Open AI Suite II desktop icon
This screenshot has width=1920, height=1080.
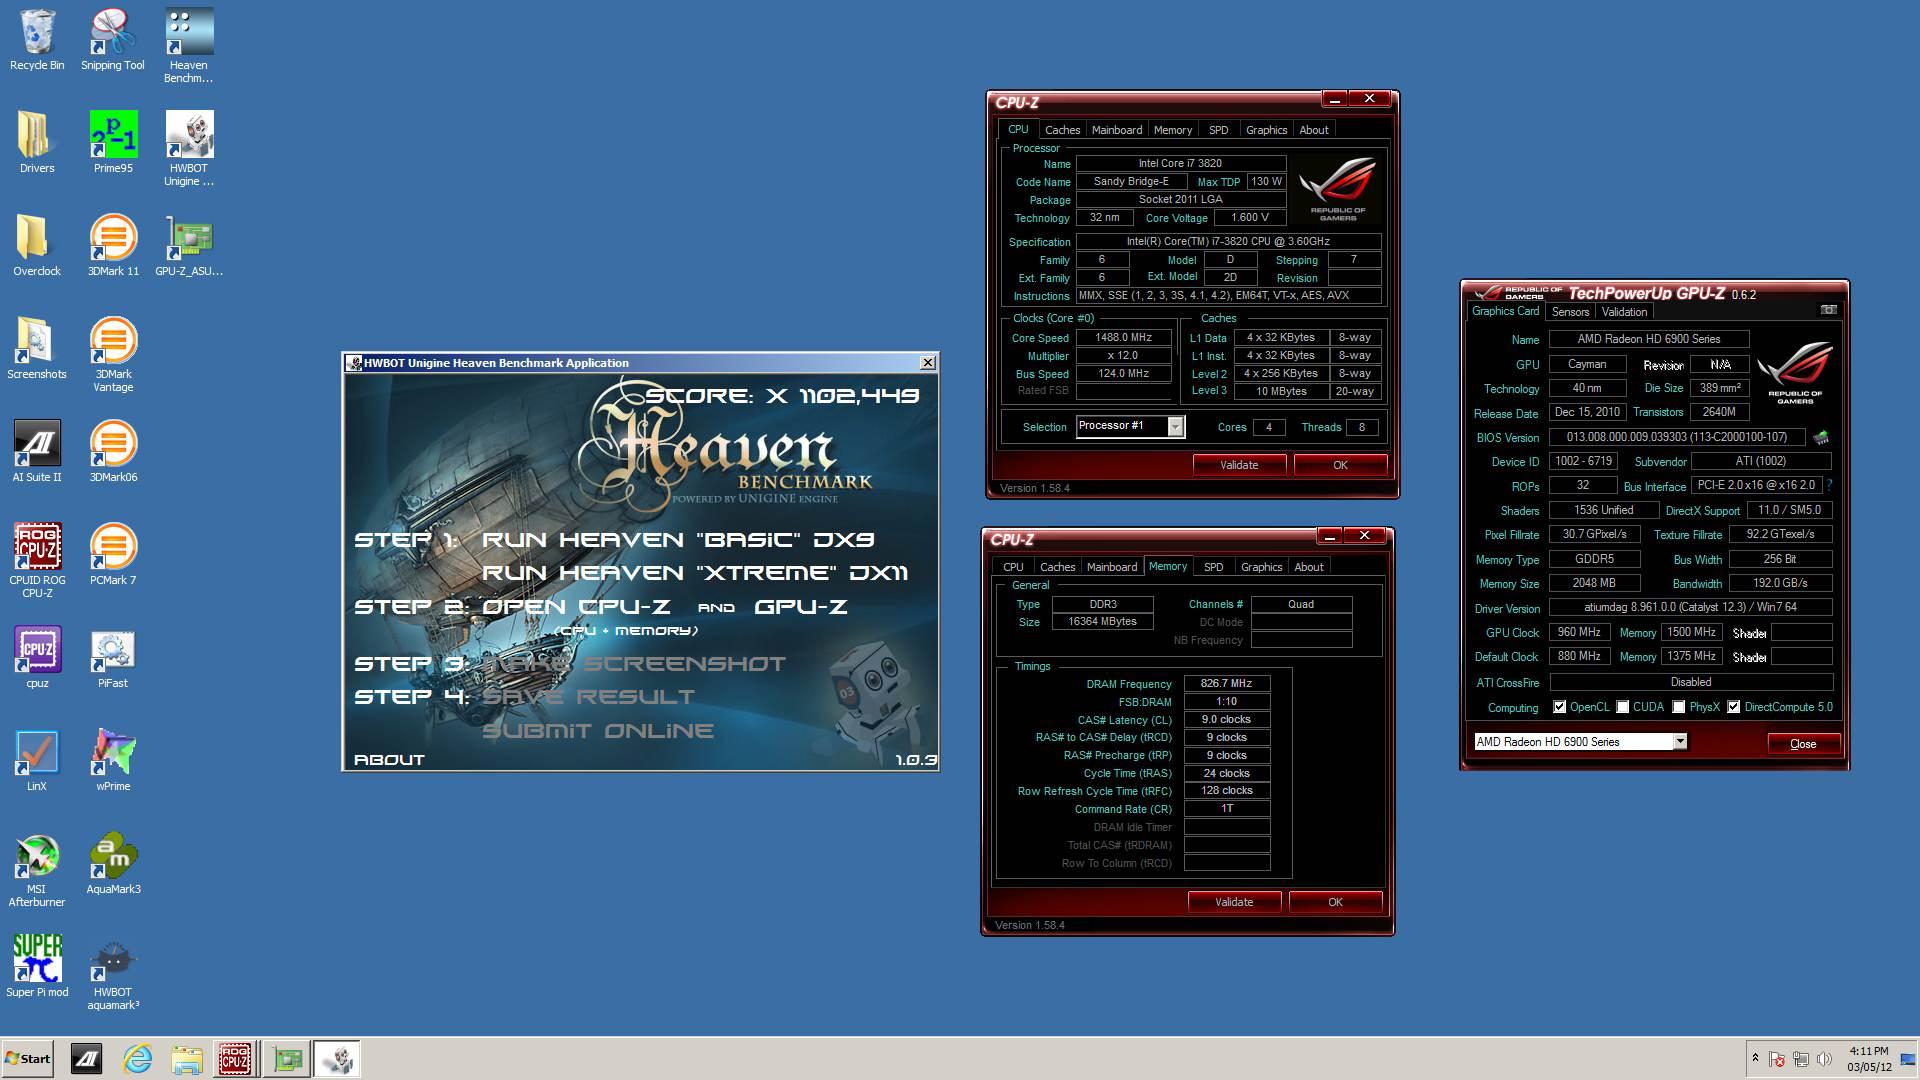tap(37, 452)
